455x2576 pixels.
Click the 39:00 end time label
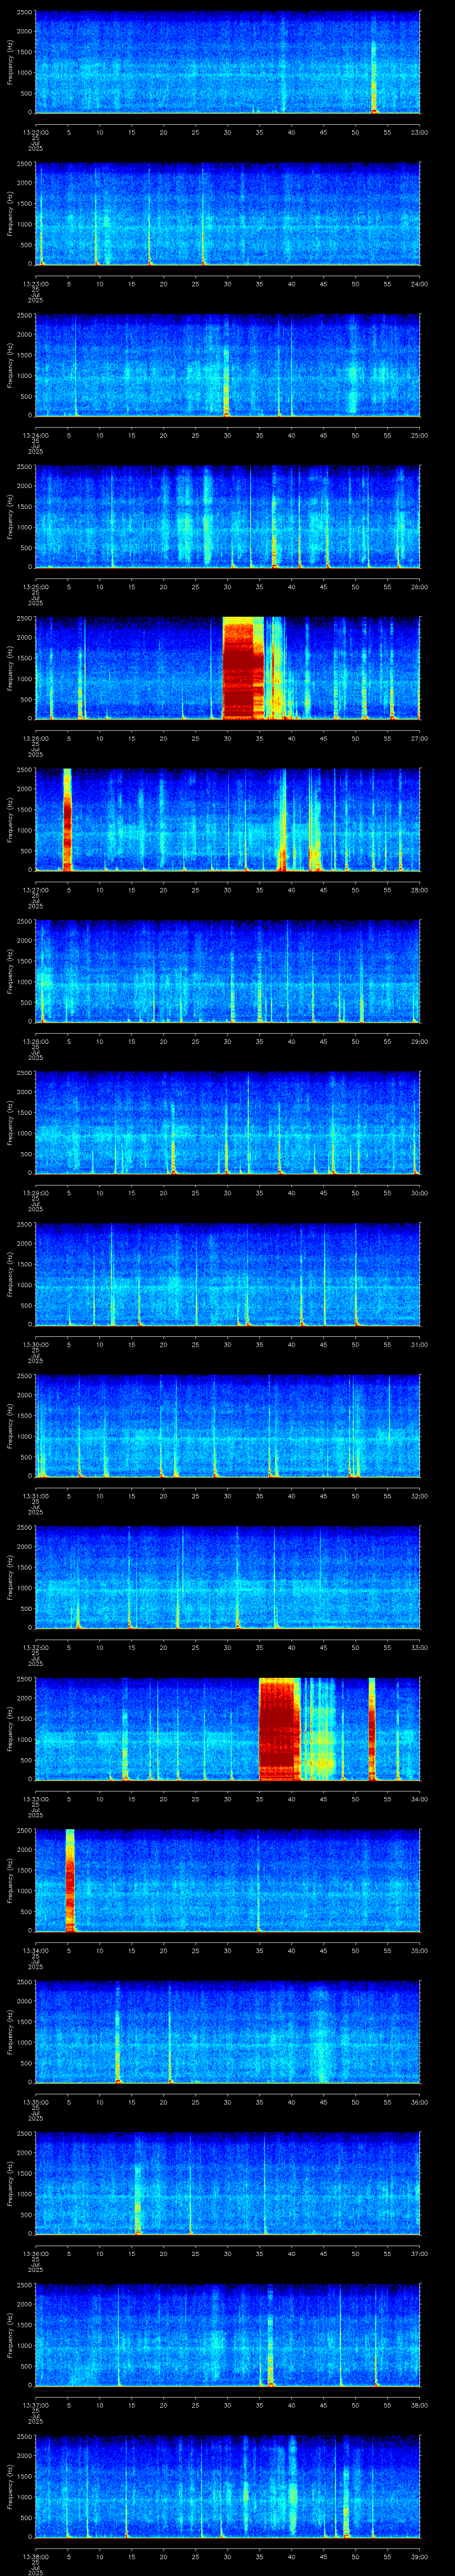(420, 2556)
